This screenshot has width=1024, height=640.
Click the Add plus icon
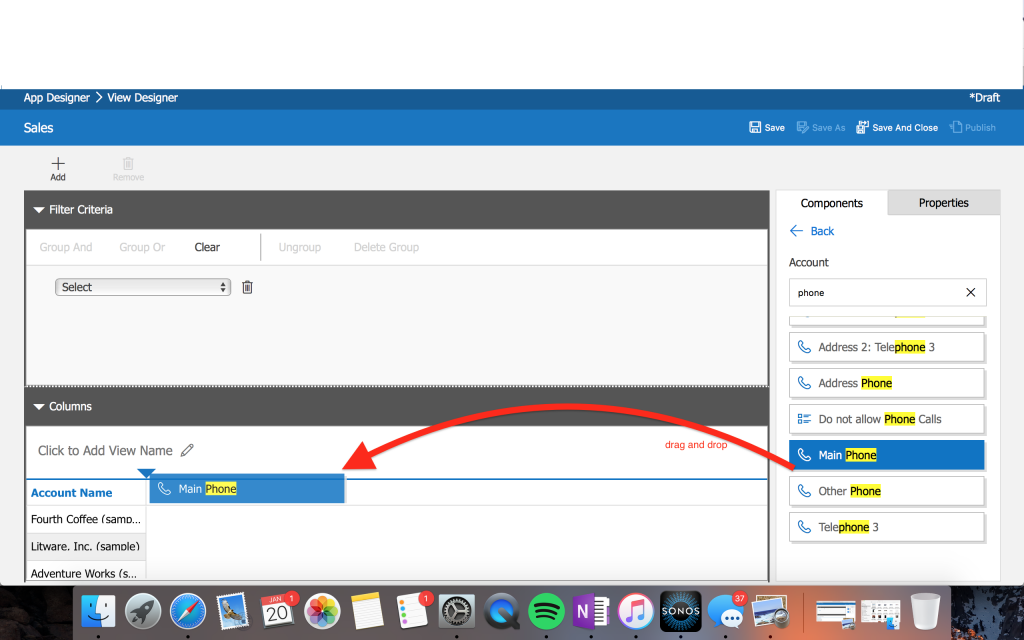click(x=58, y=164)
